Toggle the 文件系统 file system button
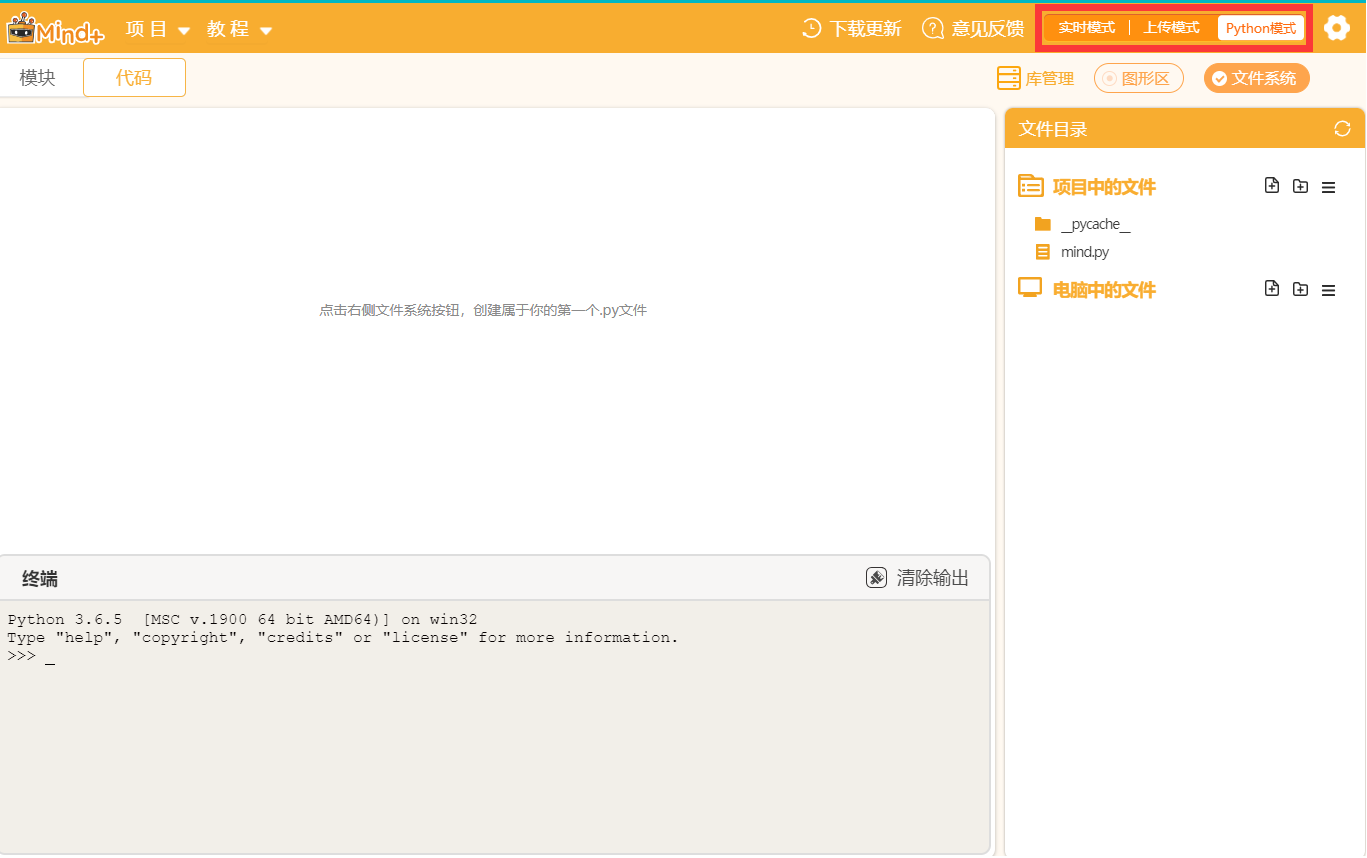 point(1257,78)
